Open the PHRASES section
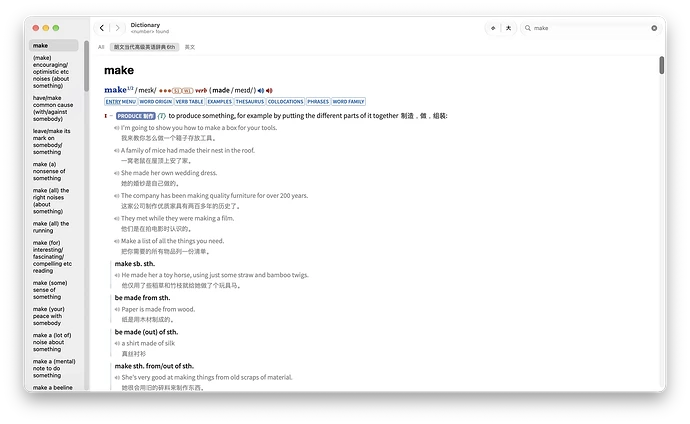The image size is (690, 424). [318, 102]
